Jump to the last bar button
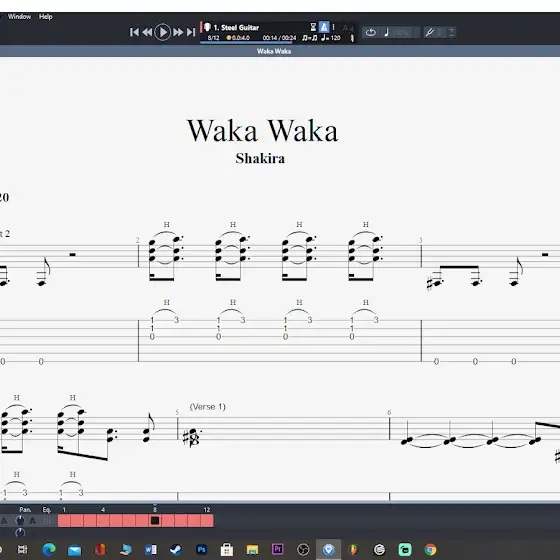Viewport: 560px width, 560px height. click(191, 32)
